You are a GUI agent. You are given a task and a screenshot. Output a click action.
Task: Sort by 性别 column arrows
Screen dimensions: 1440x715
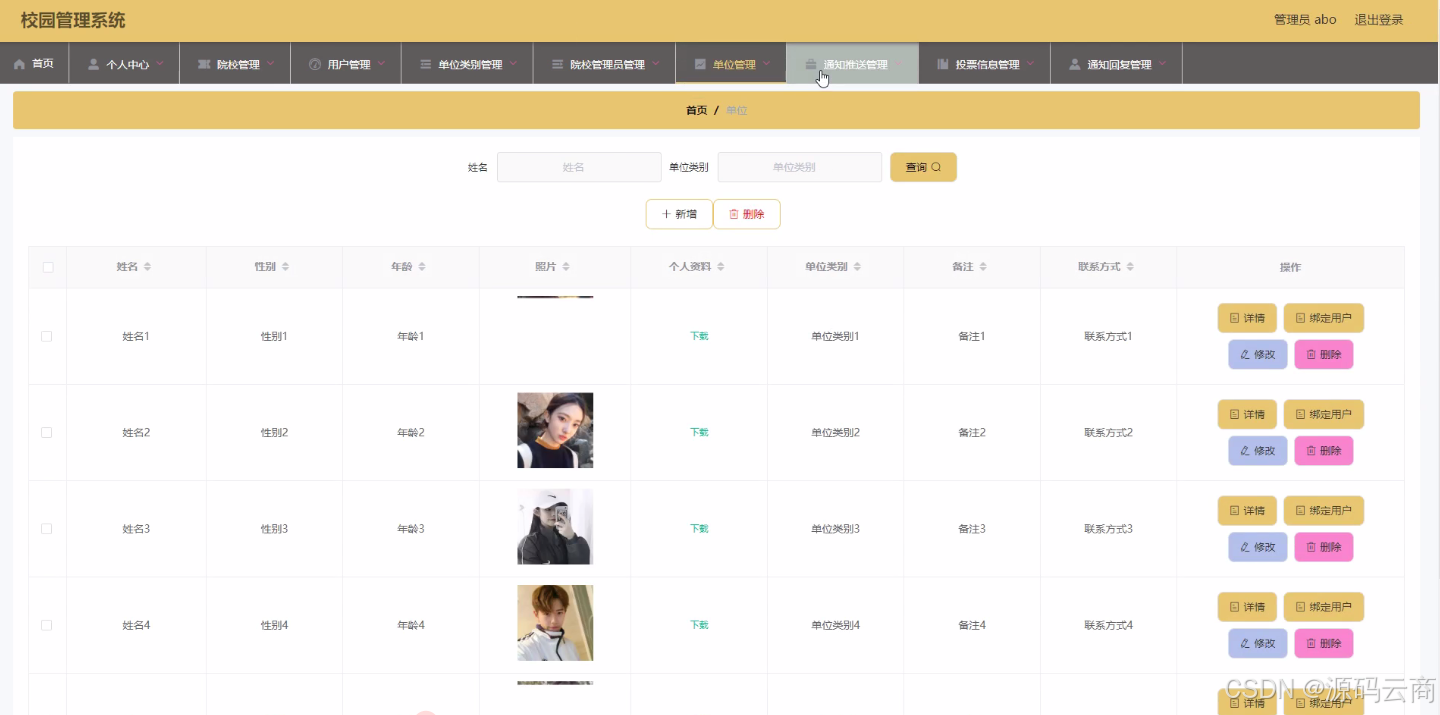[285, 267]
